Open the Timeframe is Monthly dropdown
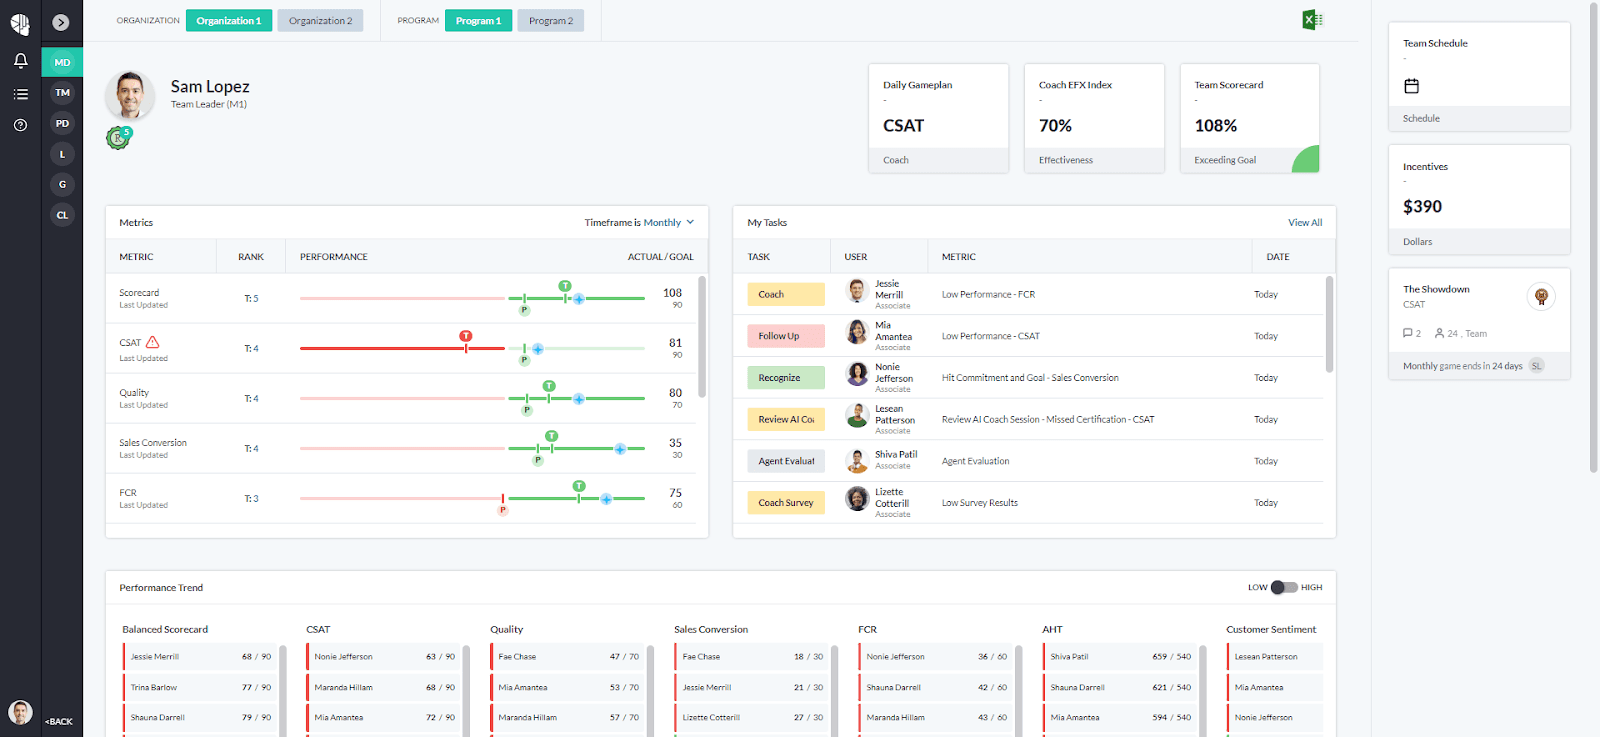Viewport: 1600px width, 737px height. pos(639,222)
